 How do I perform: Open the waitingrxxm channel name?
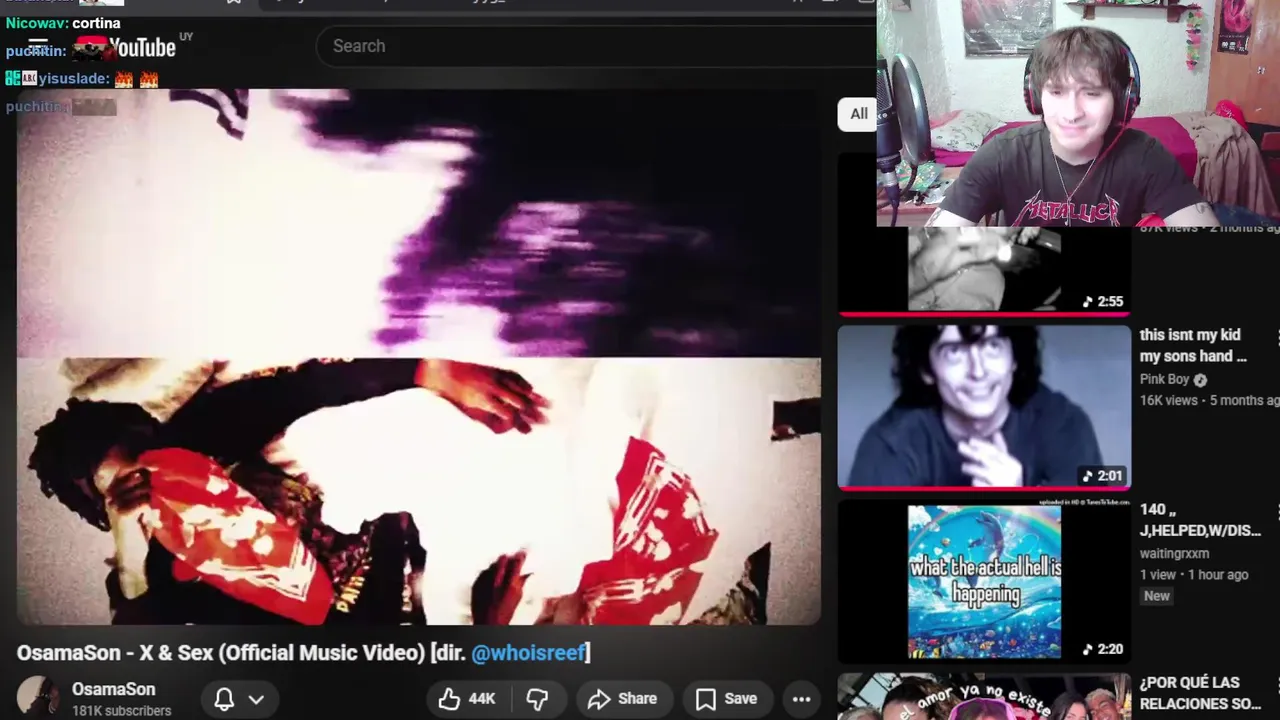pyautogui.click(x=1174, y=553)
